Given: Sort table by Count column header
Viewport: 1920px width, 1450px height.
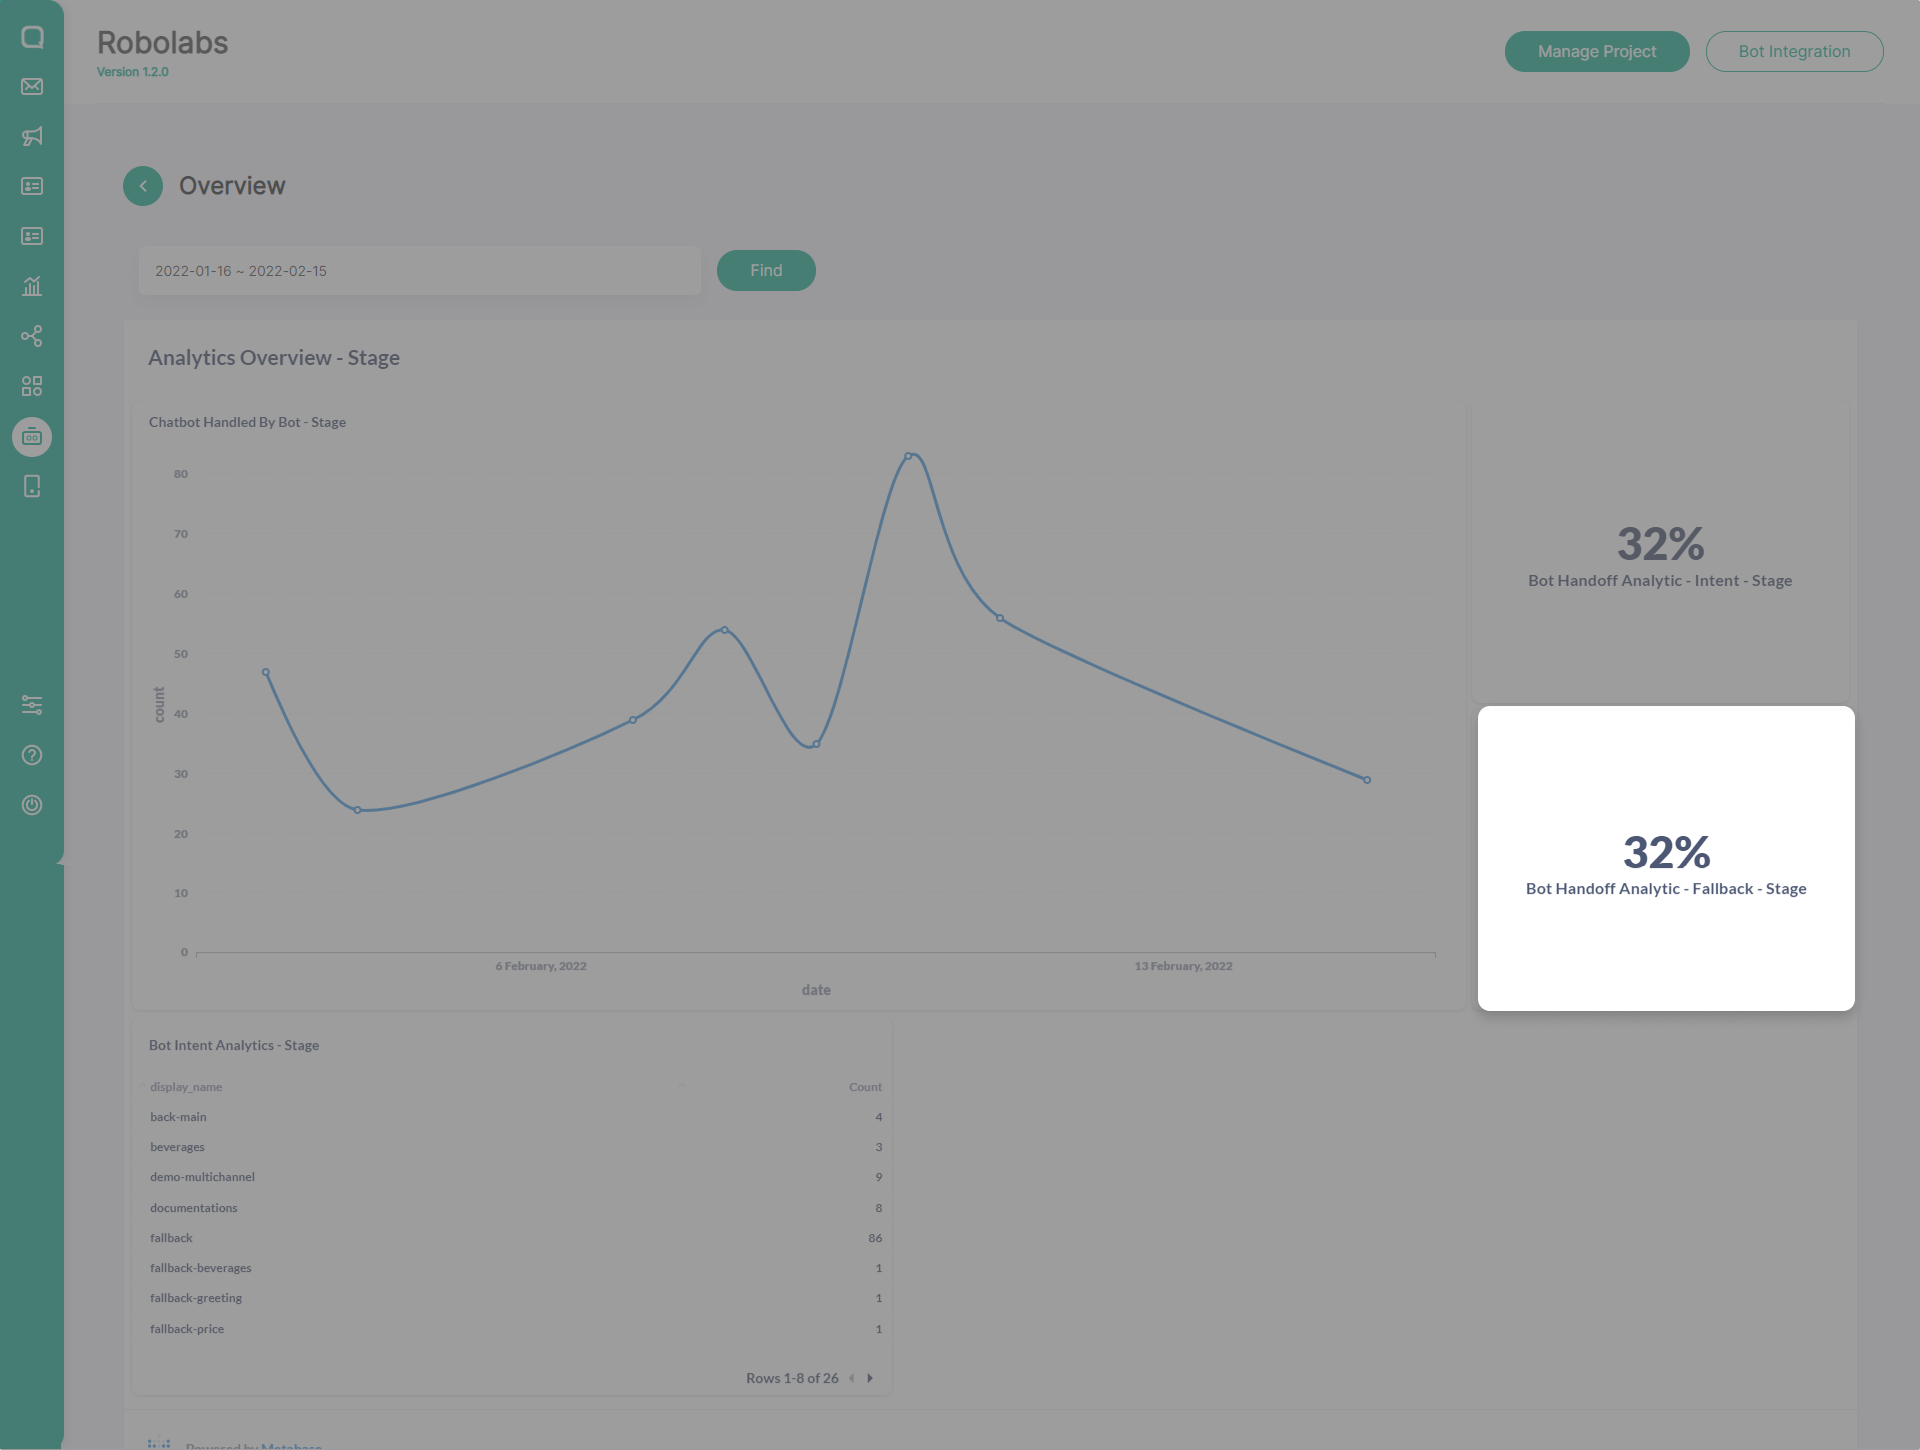Looking at the screenshot, I should click(x=865, y=1087).
